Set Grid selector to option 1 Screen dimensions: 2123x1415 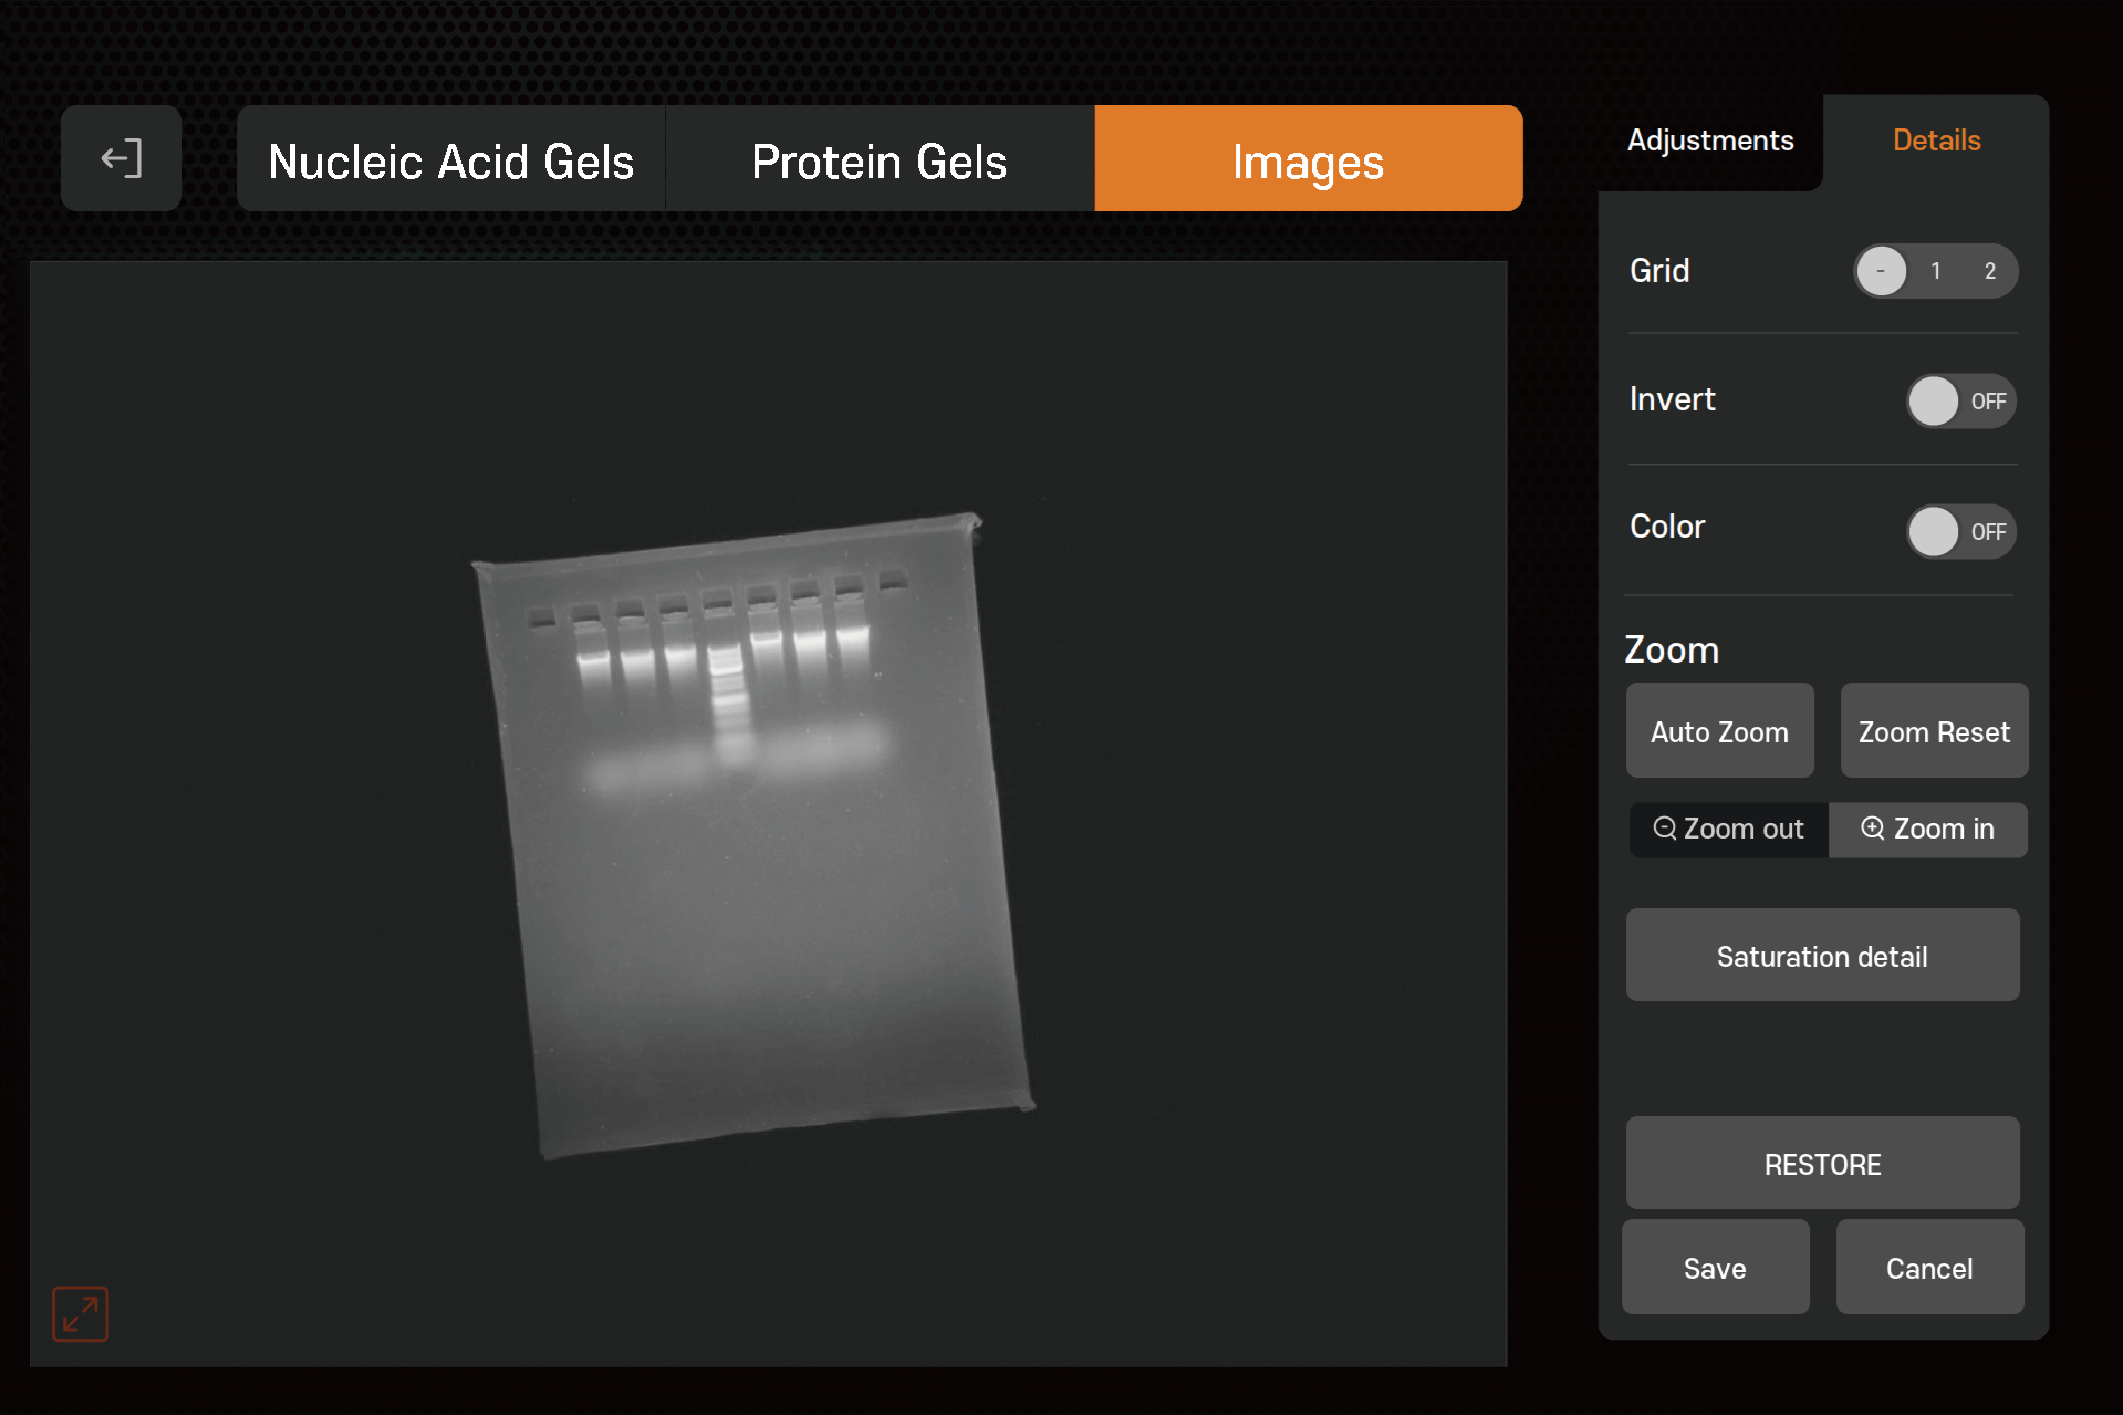click(x=1936, y=271)
